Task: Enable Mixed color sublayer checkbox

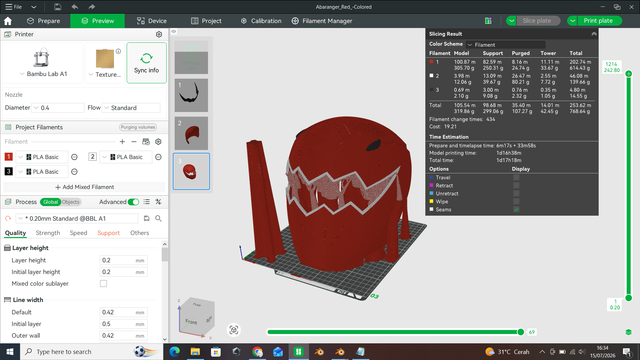Action: coord(103,284)
